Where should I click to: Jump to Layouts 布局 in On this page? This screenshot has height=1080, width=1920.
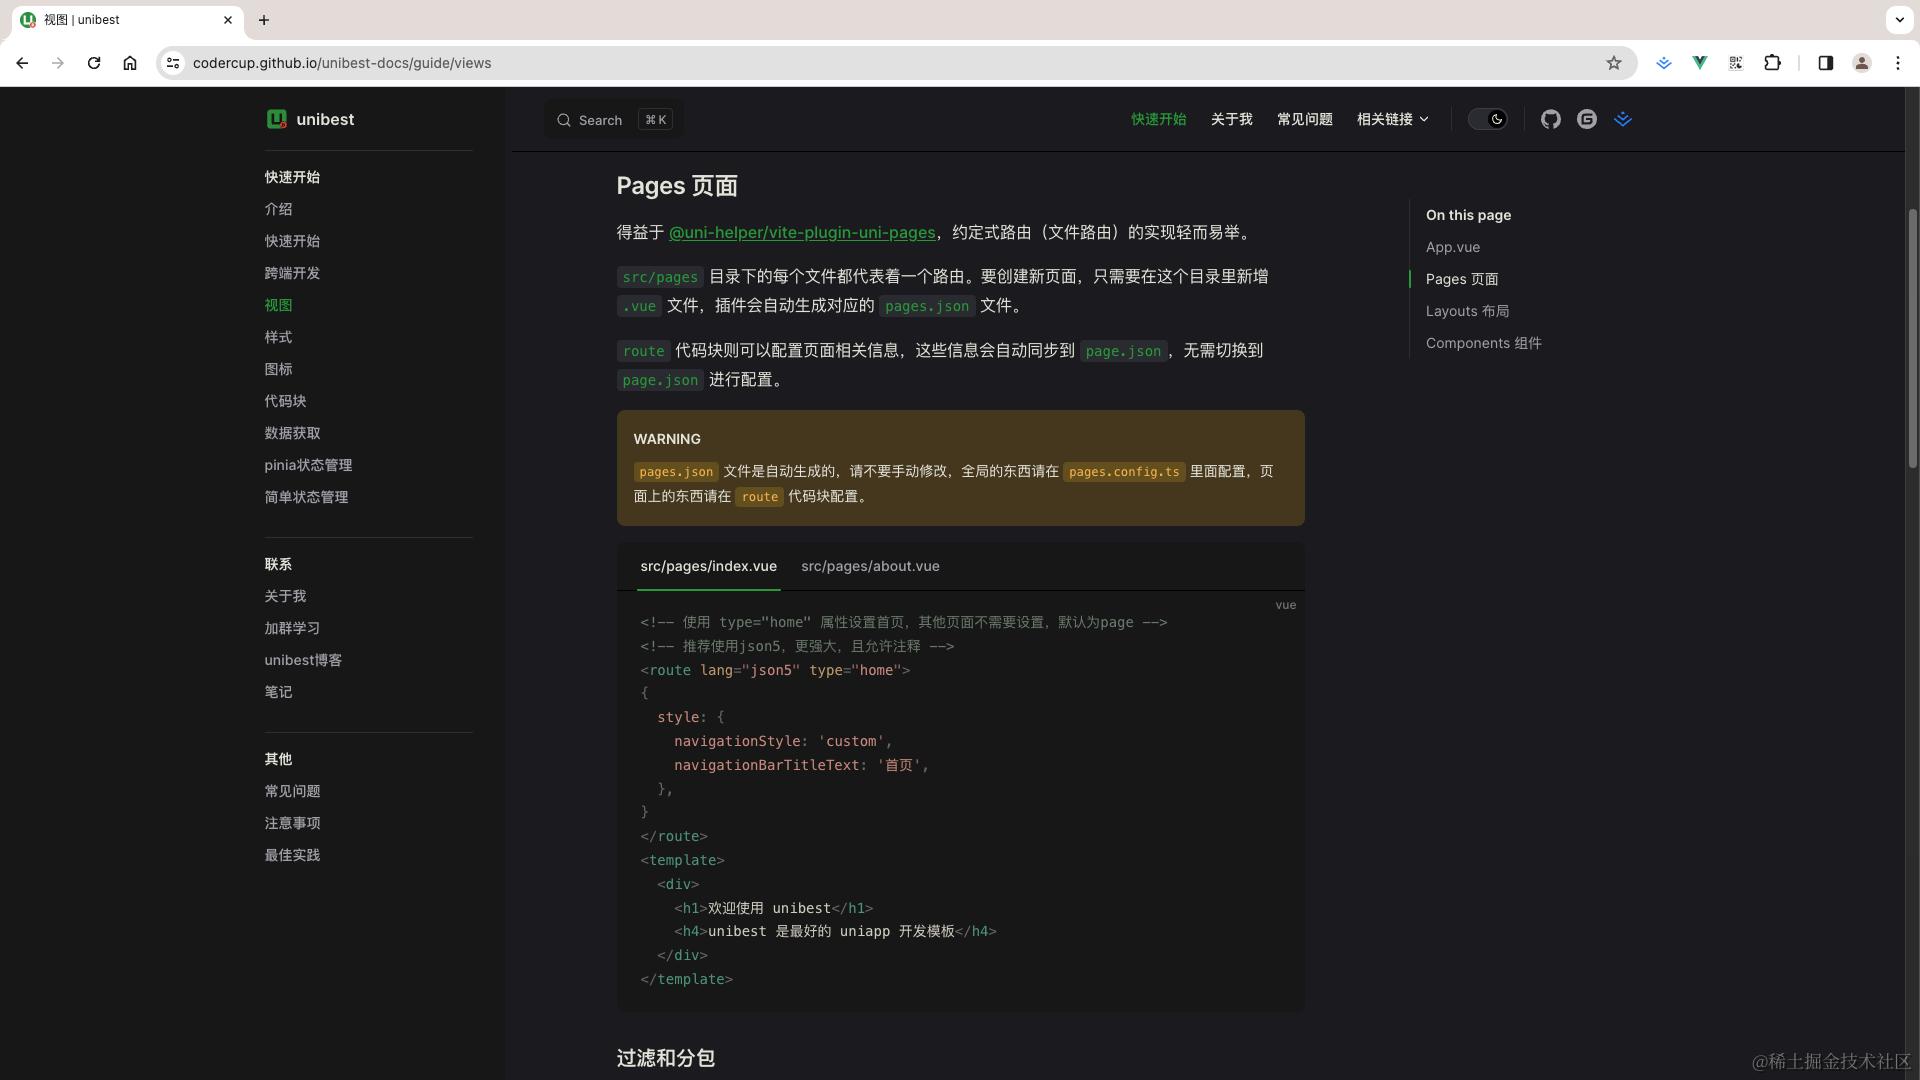[x=1468, y=312]
